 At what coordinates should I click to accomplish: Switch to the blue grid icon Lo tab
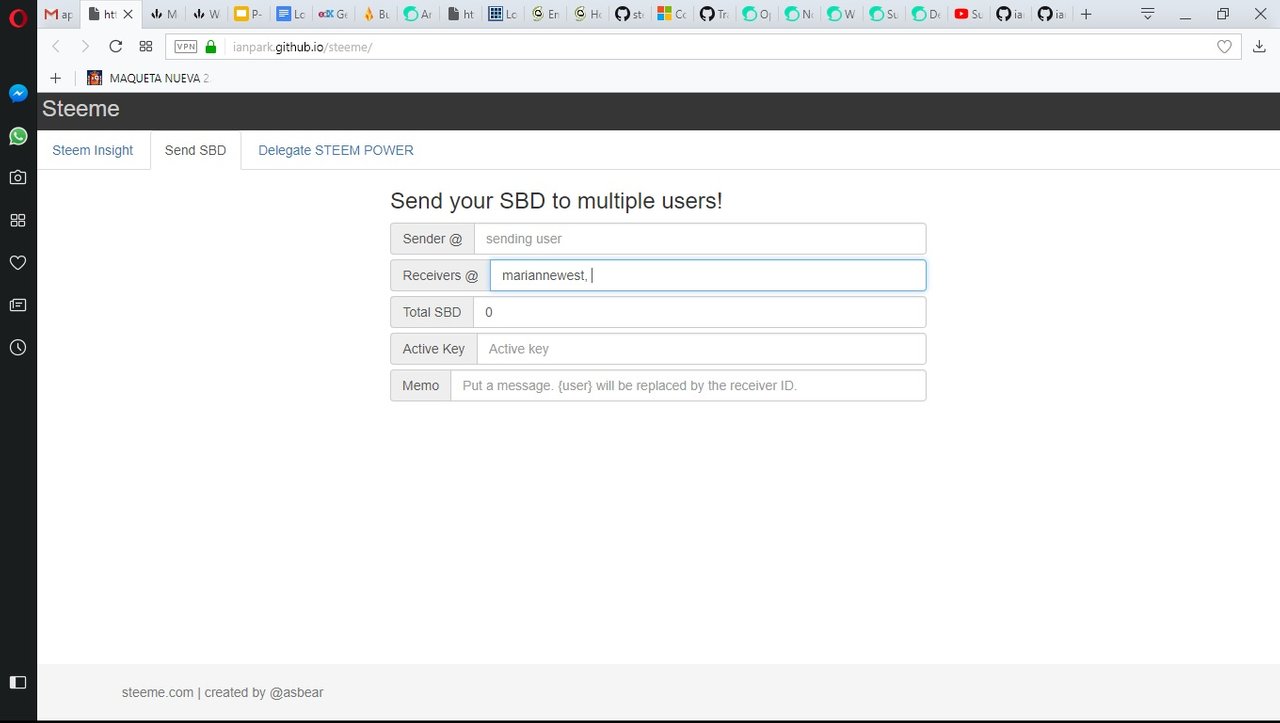click(x=503, y=14)
